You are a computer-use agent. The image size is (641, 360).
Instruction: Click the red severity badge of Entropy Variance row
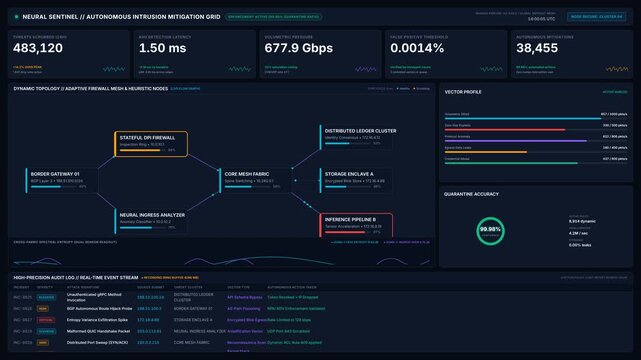(45, 320)
